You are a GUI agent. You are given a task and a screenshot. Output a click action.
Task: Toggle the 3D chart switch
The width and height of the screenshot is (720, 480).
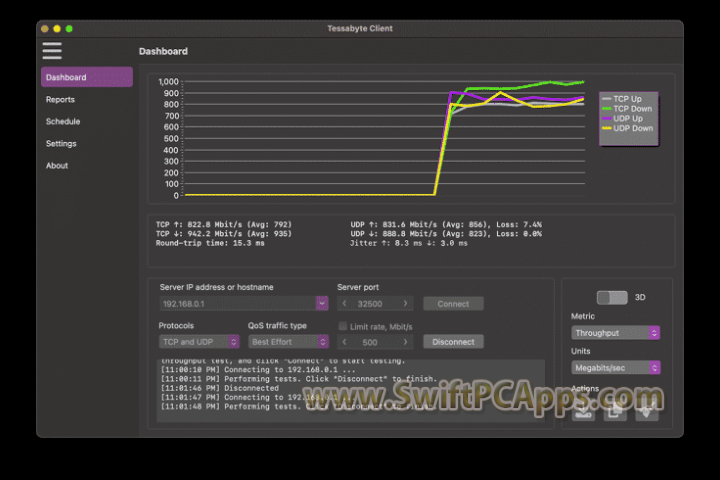612,298
